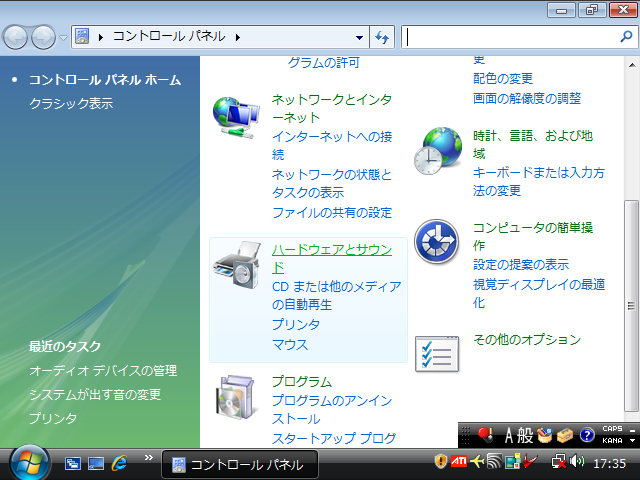Open the Windows Start orb

[x=29, y=464]
